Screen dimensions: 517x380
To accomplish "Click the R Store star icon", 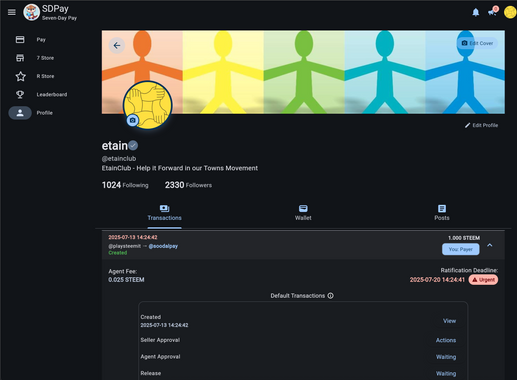I will [20, 76].
